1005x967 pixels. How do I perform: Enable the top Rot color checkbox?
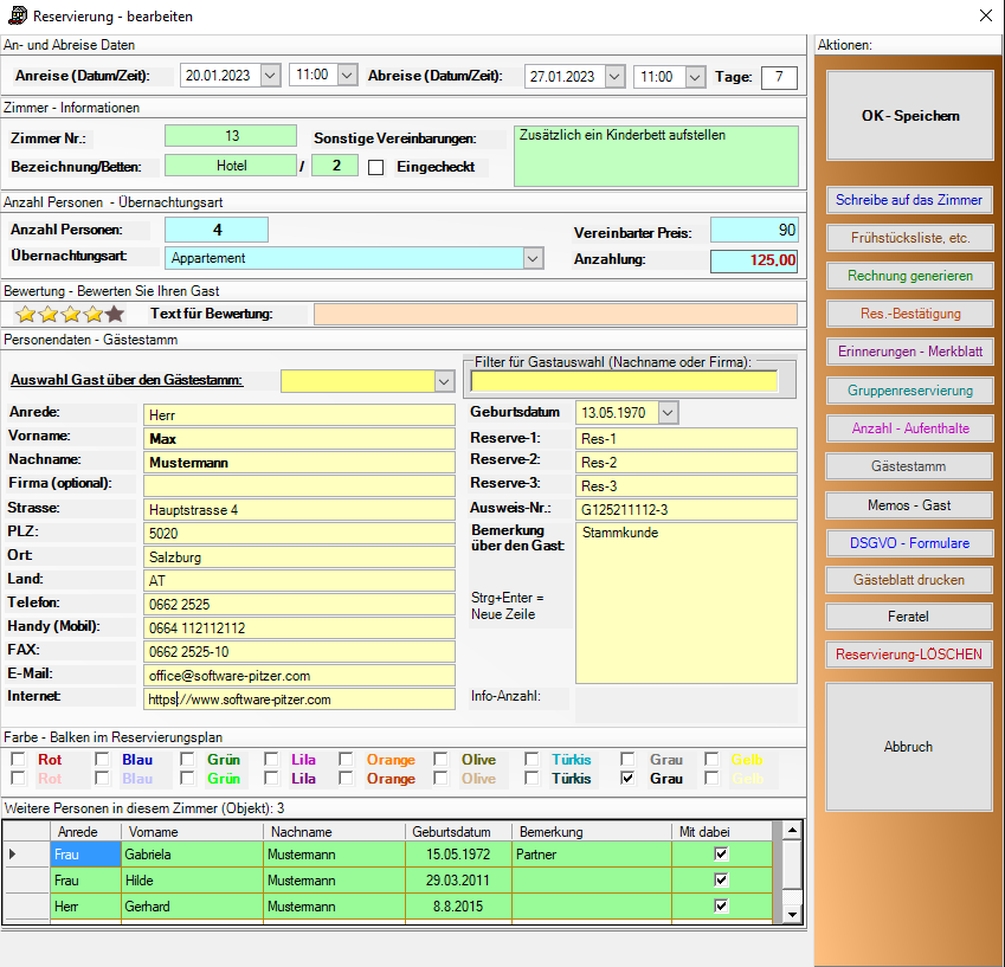click(18, 760)
